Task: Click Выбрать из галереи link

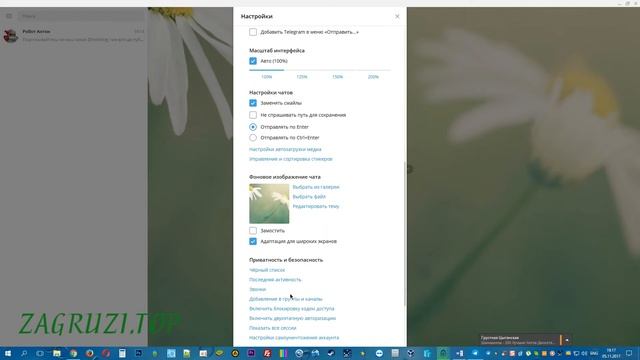Action: pyautogui.click(x=316, y=187)
